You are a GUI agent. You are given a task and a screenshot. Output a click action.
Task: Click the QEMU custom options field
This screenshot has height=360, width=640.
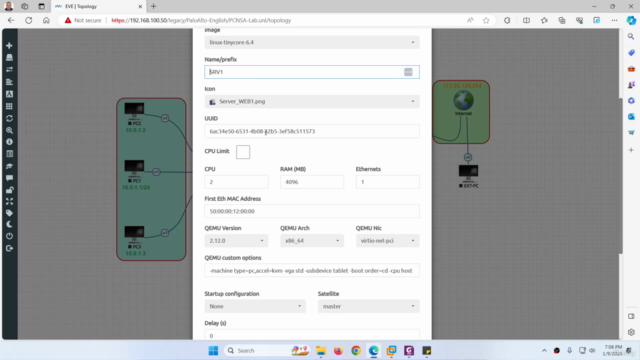[x=312, y=271]
